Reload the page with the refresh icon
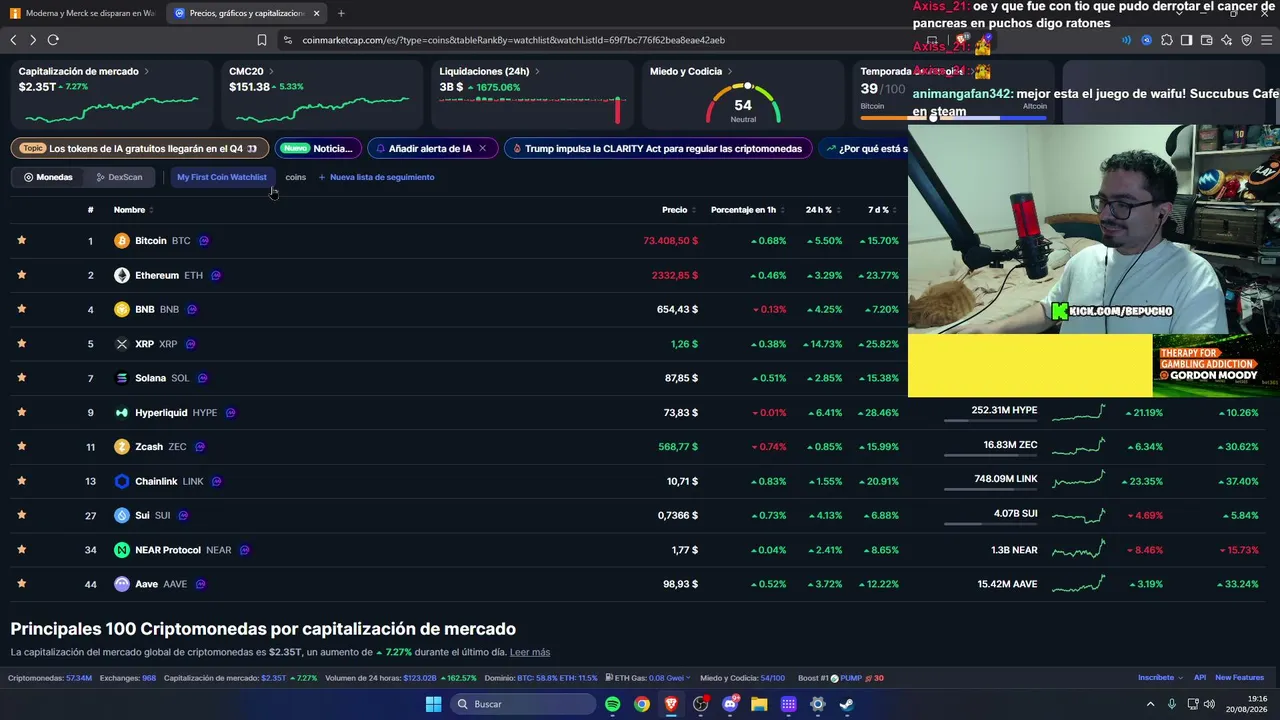Image resolution: width=1280 pixels, height=720 pixels. coord(53,40)
